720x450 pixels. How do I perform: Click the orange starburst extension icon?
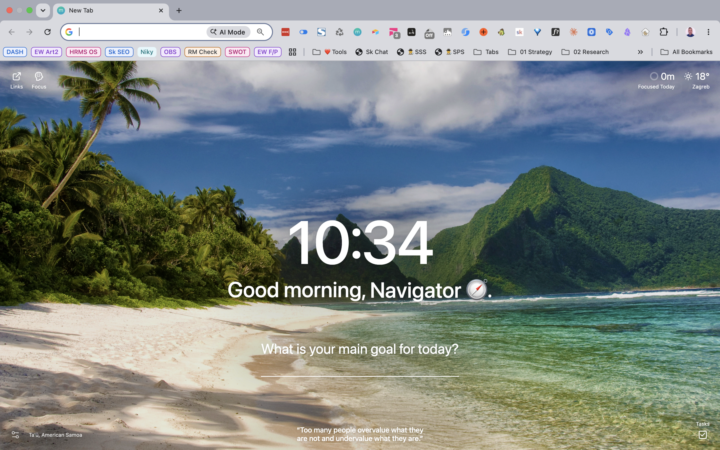point(573,32)
